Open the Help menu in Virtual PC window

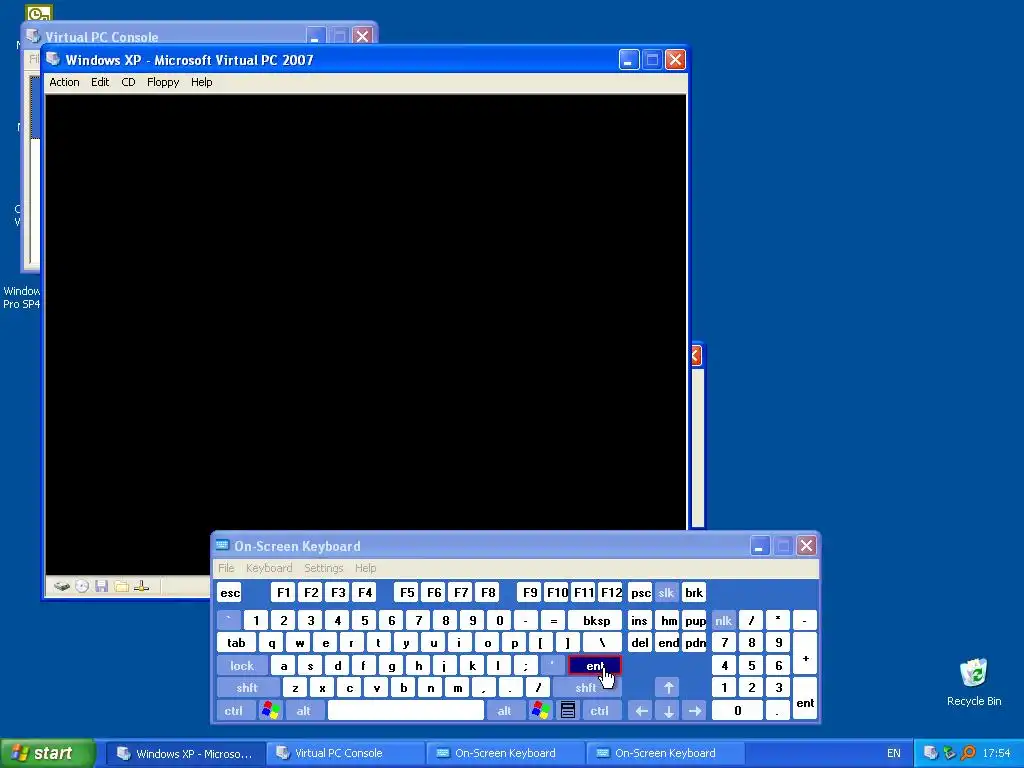[x=202, y=82]
